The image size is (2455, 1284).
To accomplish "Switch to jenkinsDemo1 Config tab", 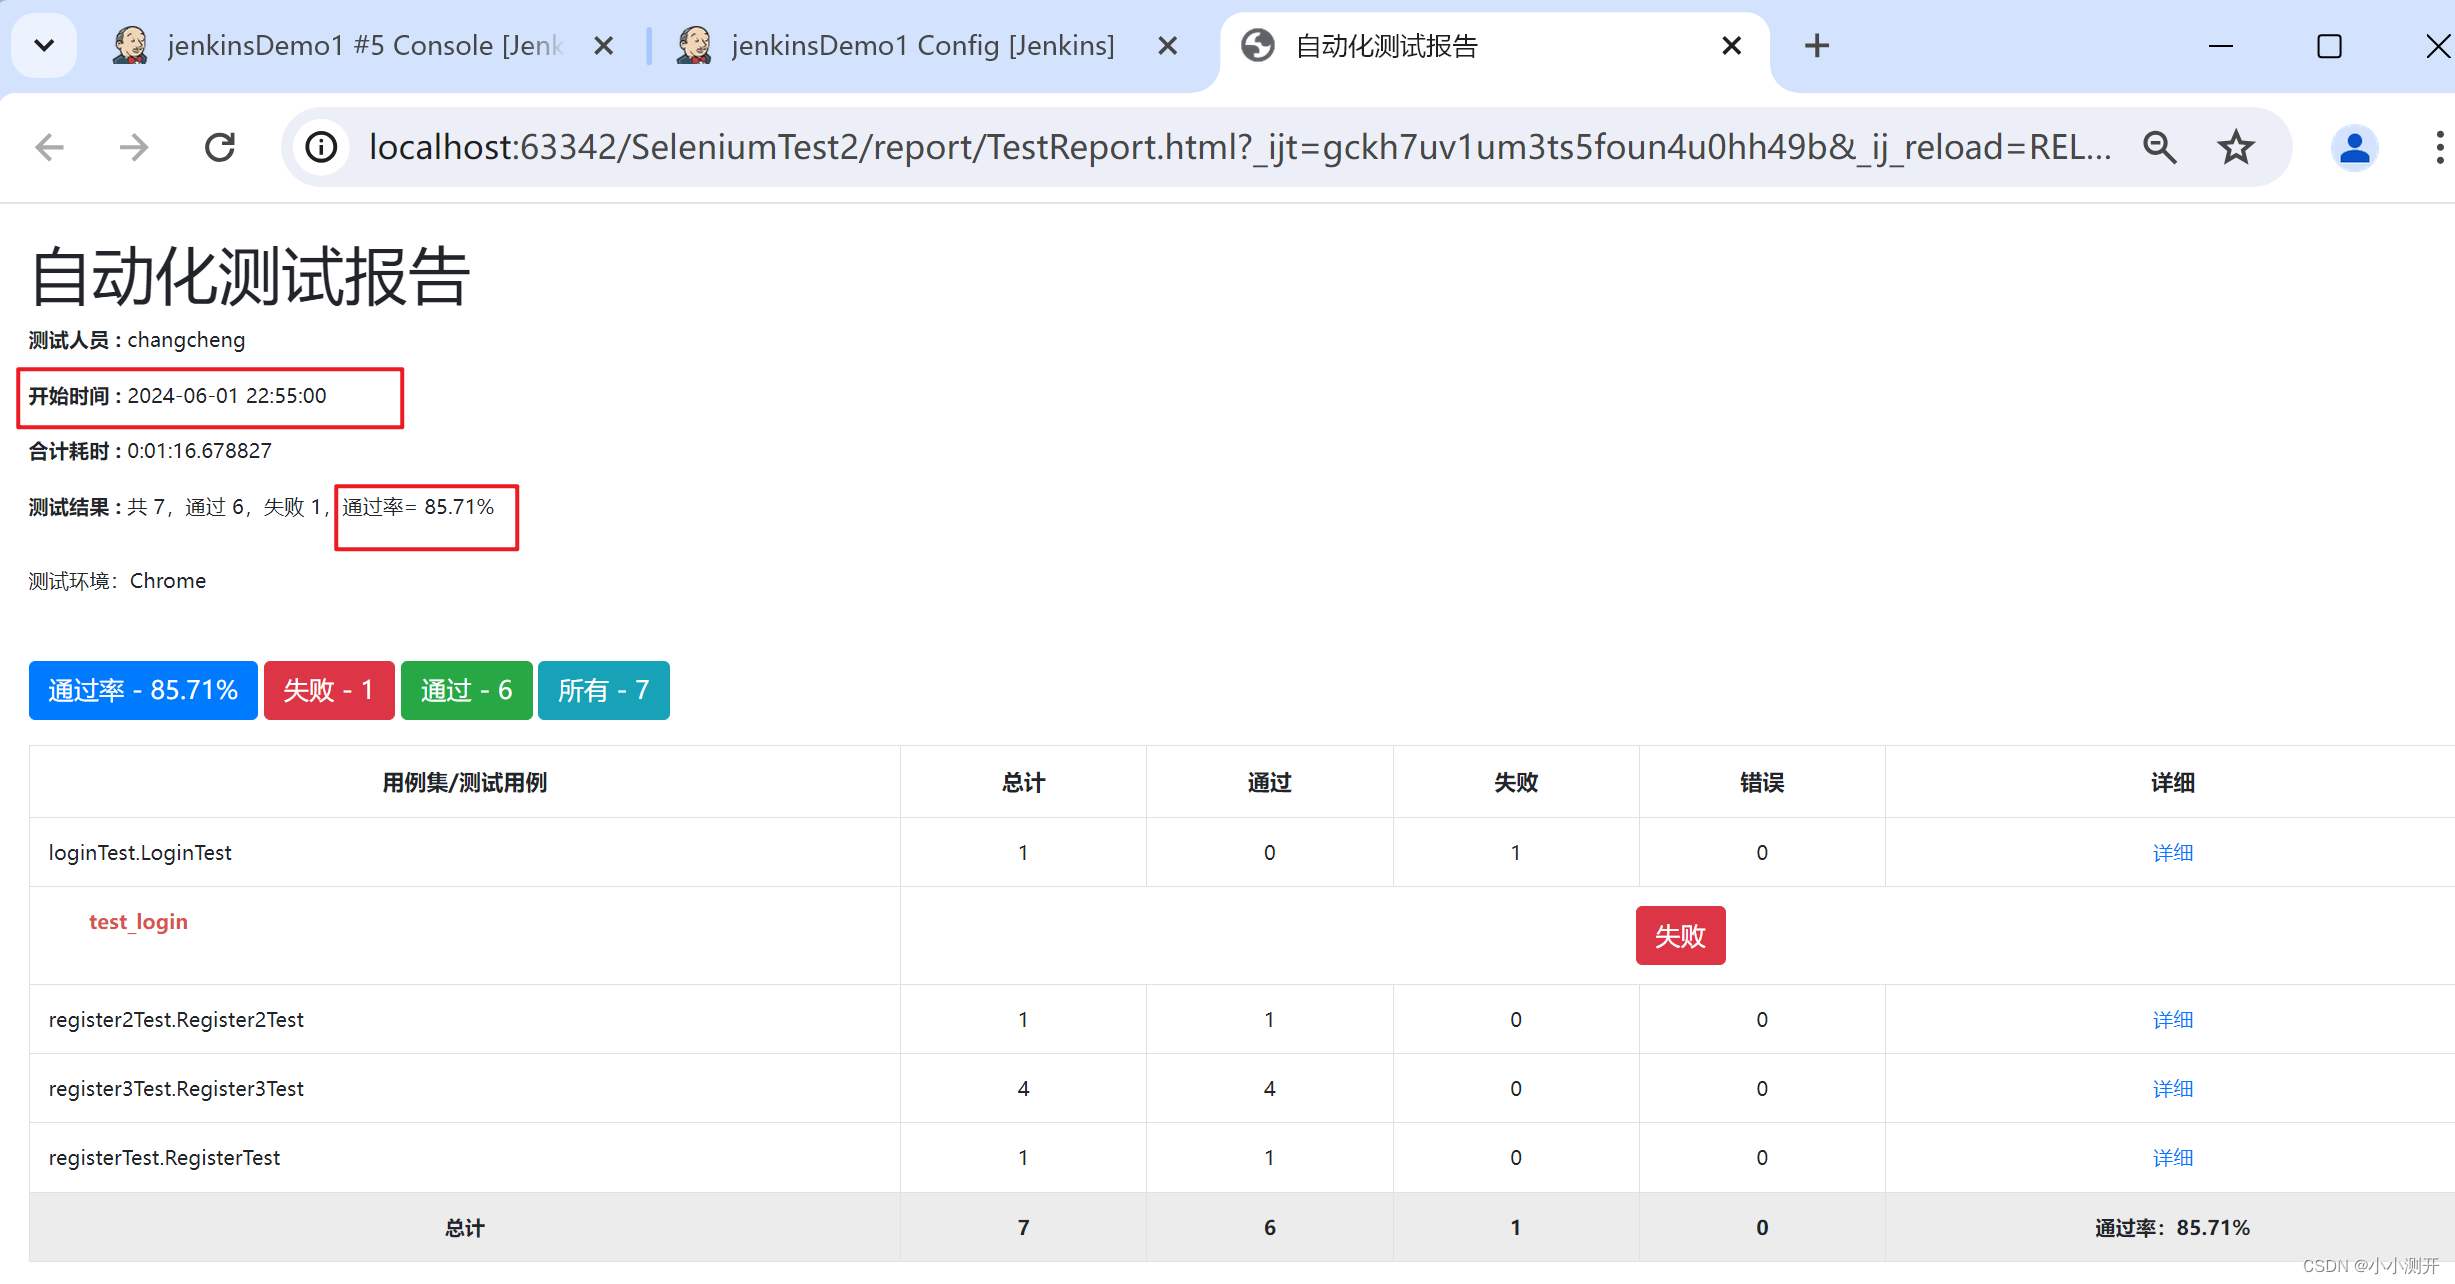I will pos(920,46).
